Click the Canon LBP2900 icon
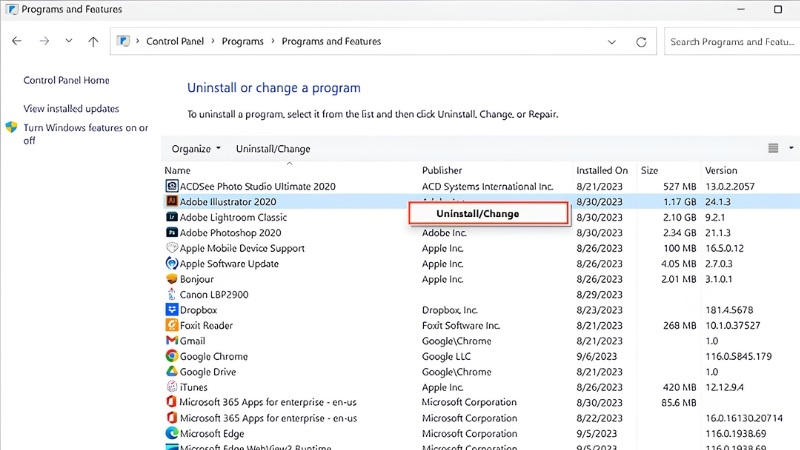 point(171,294)
